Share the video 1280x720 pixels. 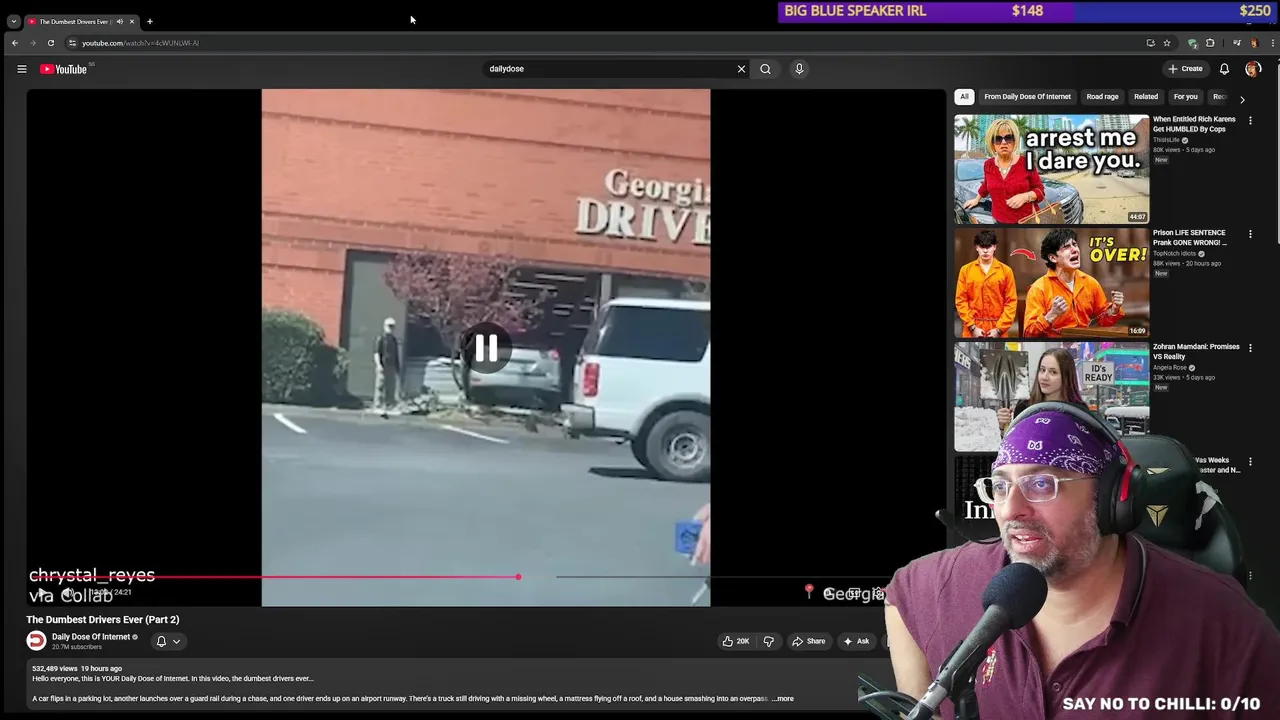tap(809, 641)
